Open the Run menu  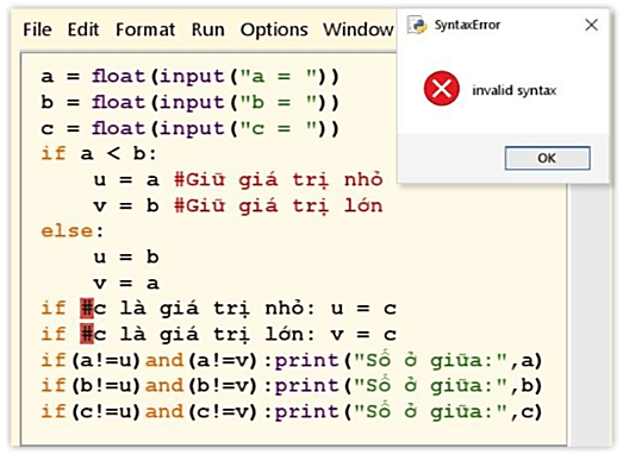pos(208,29)
